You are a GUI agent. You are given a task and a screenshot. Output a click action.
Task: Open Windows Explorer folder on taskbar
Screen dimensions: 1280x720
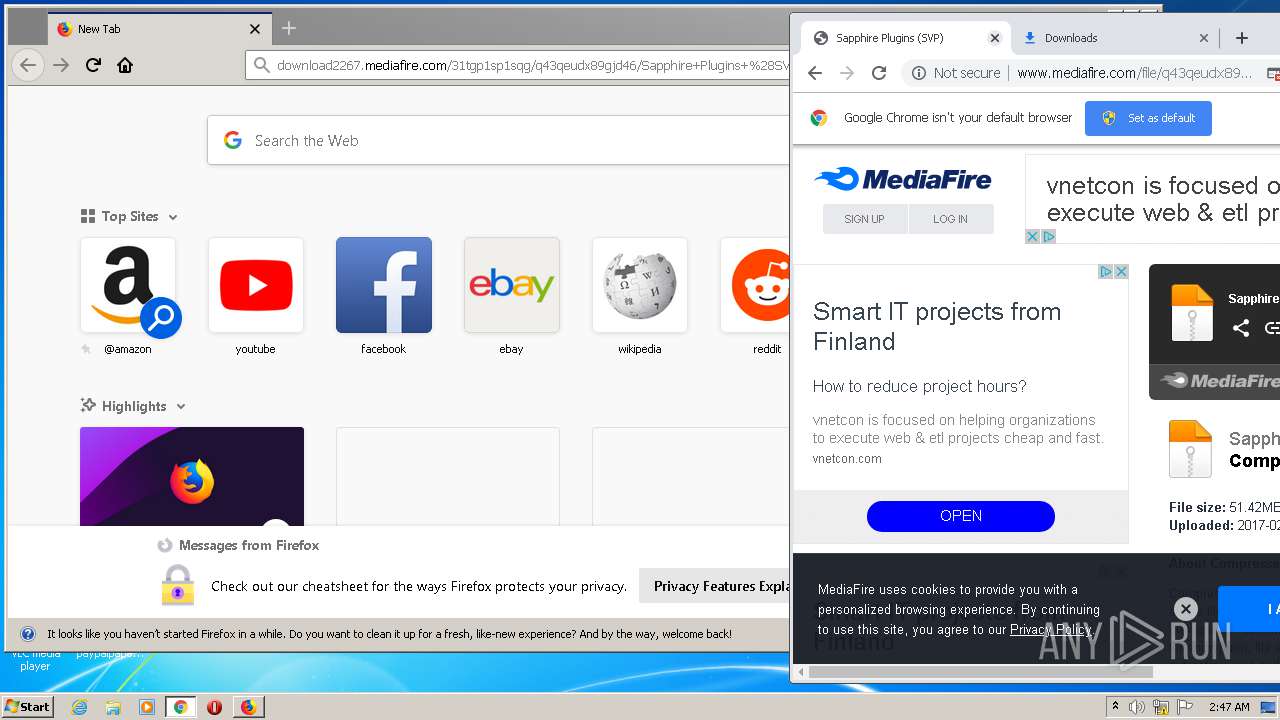click(x=113, y=707)
